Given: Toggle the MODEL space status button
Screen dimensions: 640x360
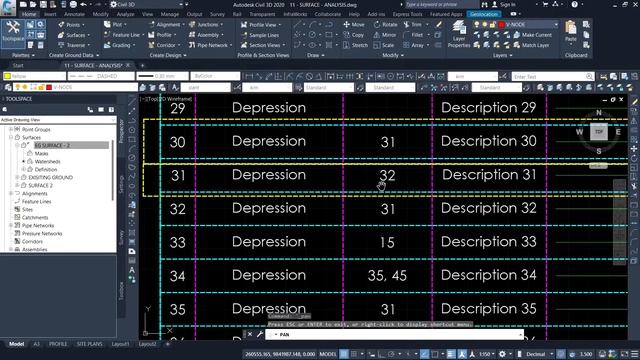Looking at the screenshot, I should (x=328, y=354).
